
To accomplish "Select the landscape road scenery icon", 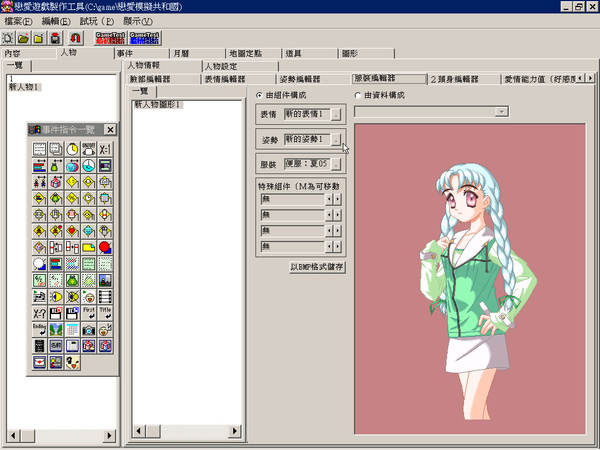I will (x=55, y=330).
